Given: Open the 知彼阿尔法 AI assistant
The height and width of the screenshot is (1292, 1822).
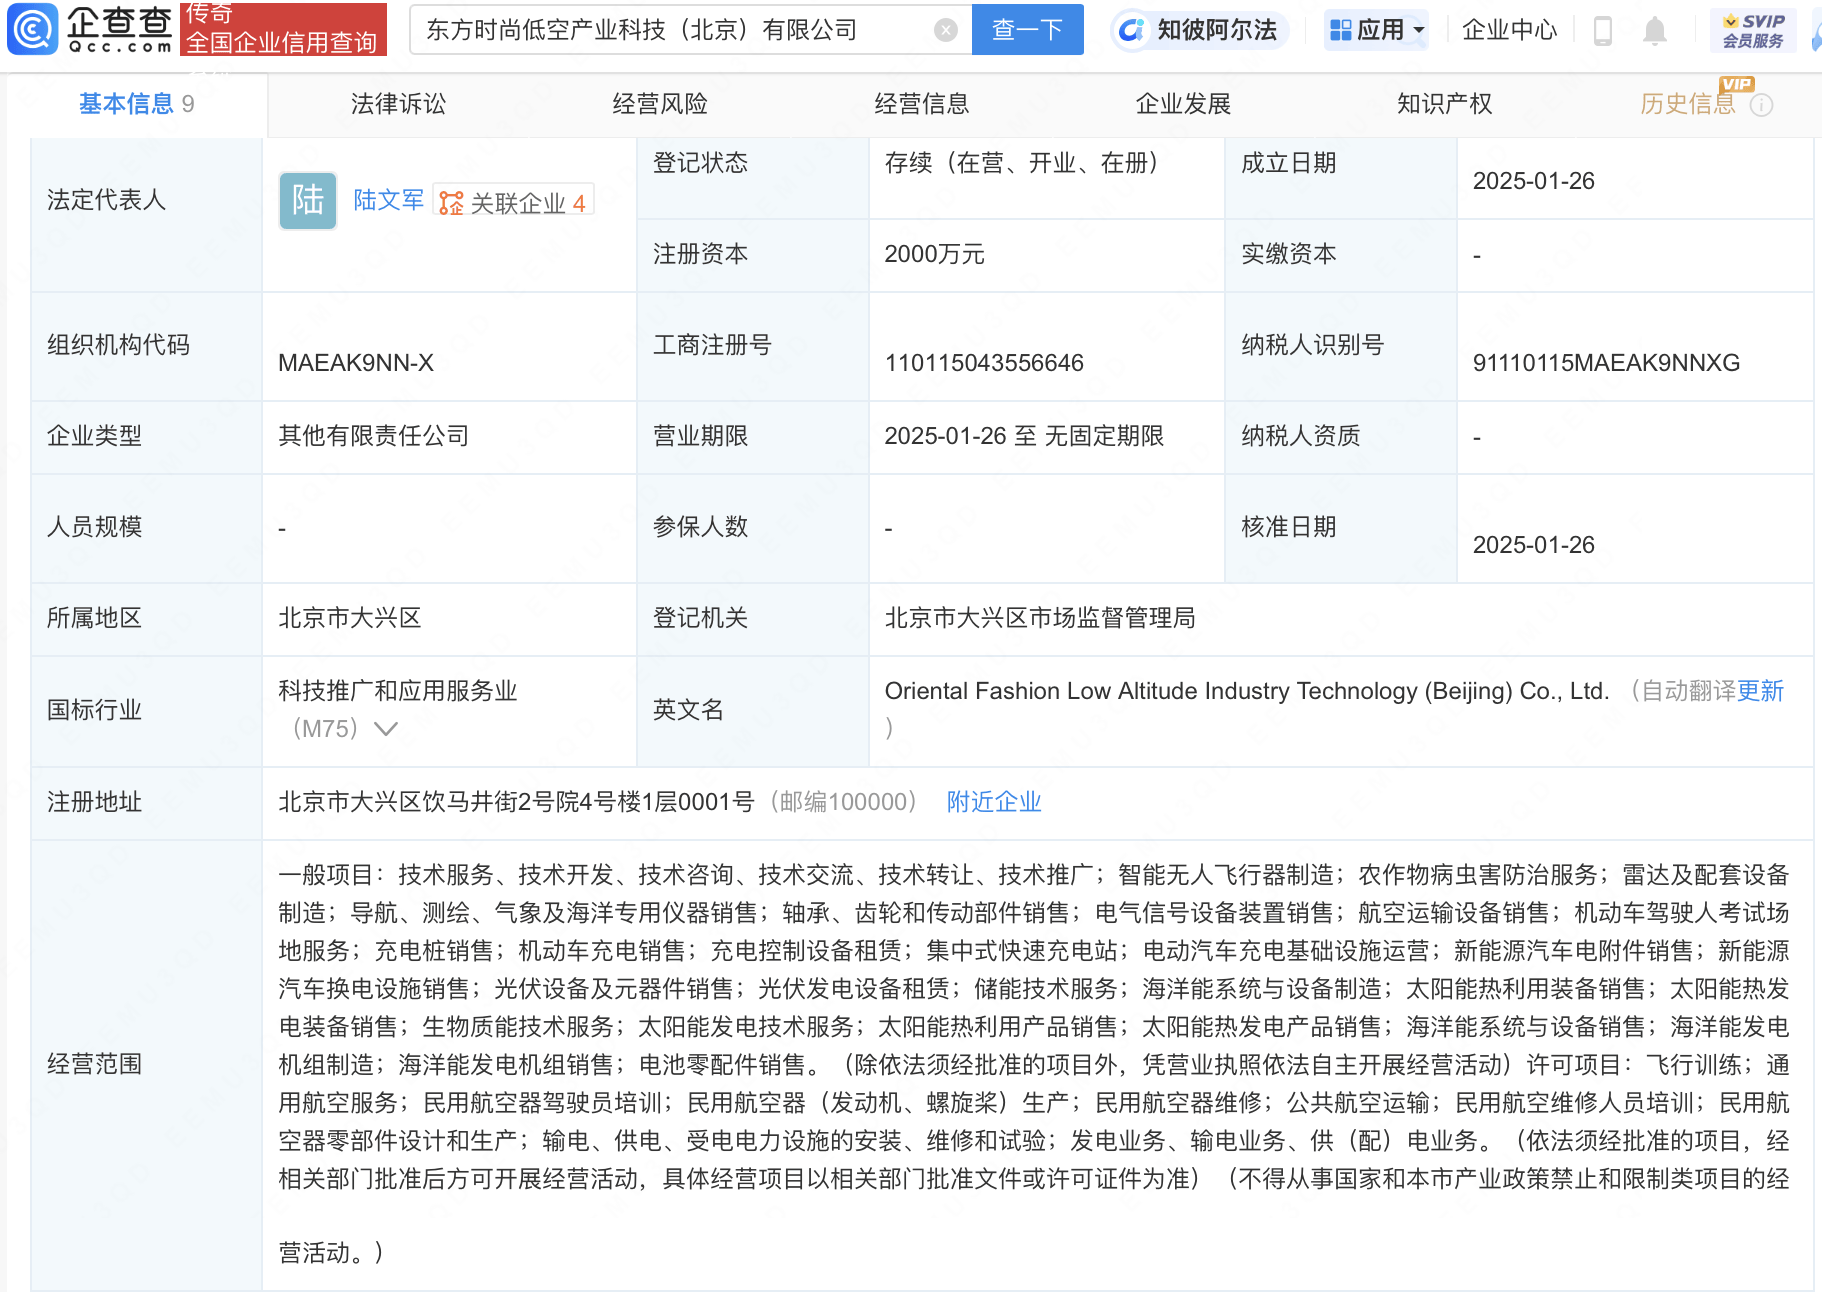Looking at the screenshot, I should [x=1198, y=30].
